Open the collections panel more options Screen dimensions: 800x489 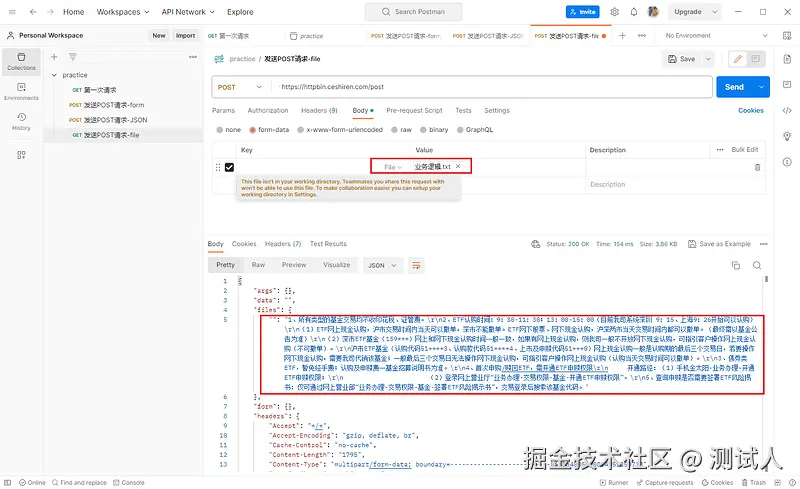(193, 57)
